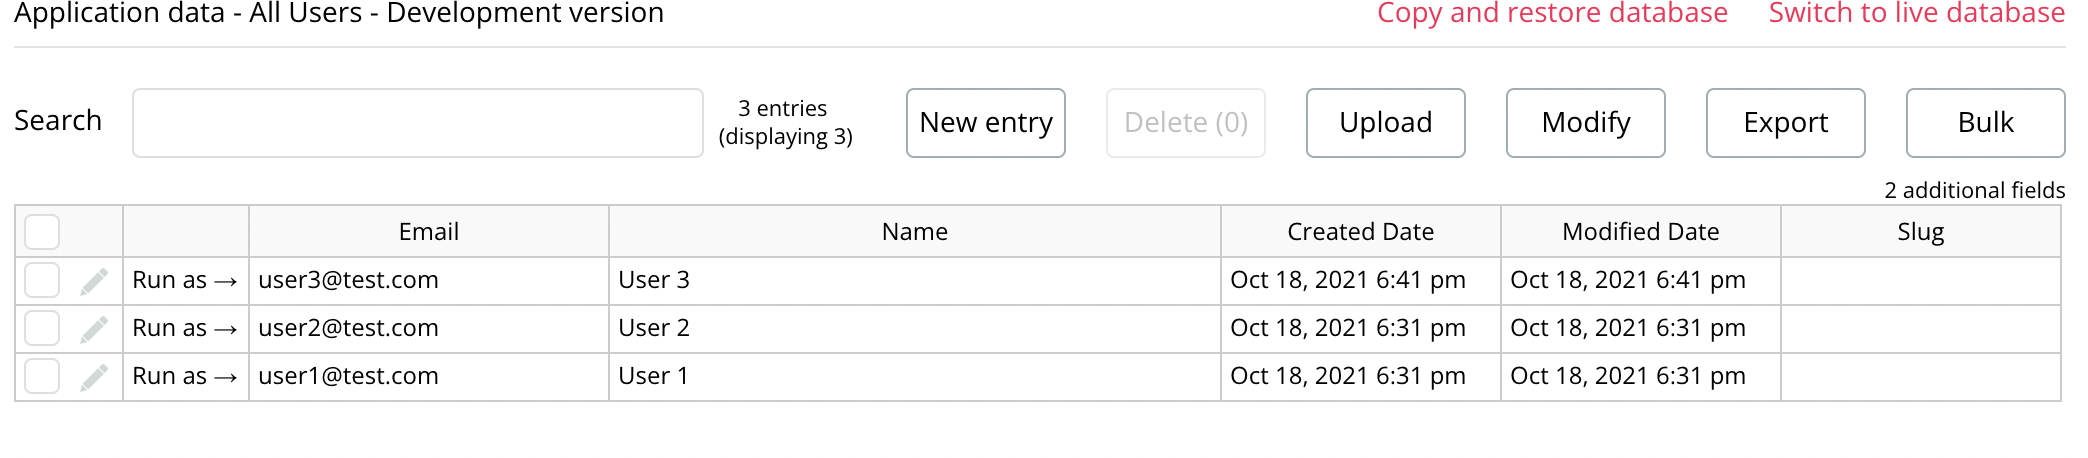2088x458 pixels.
Task: Run as user3@test.com
Action: (185, 280)
